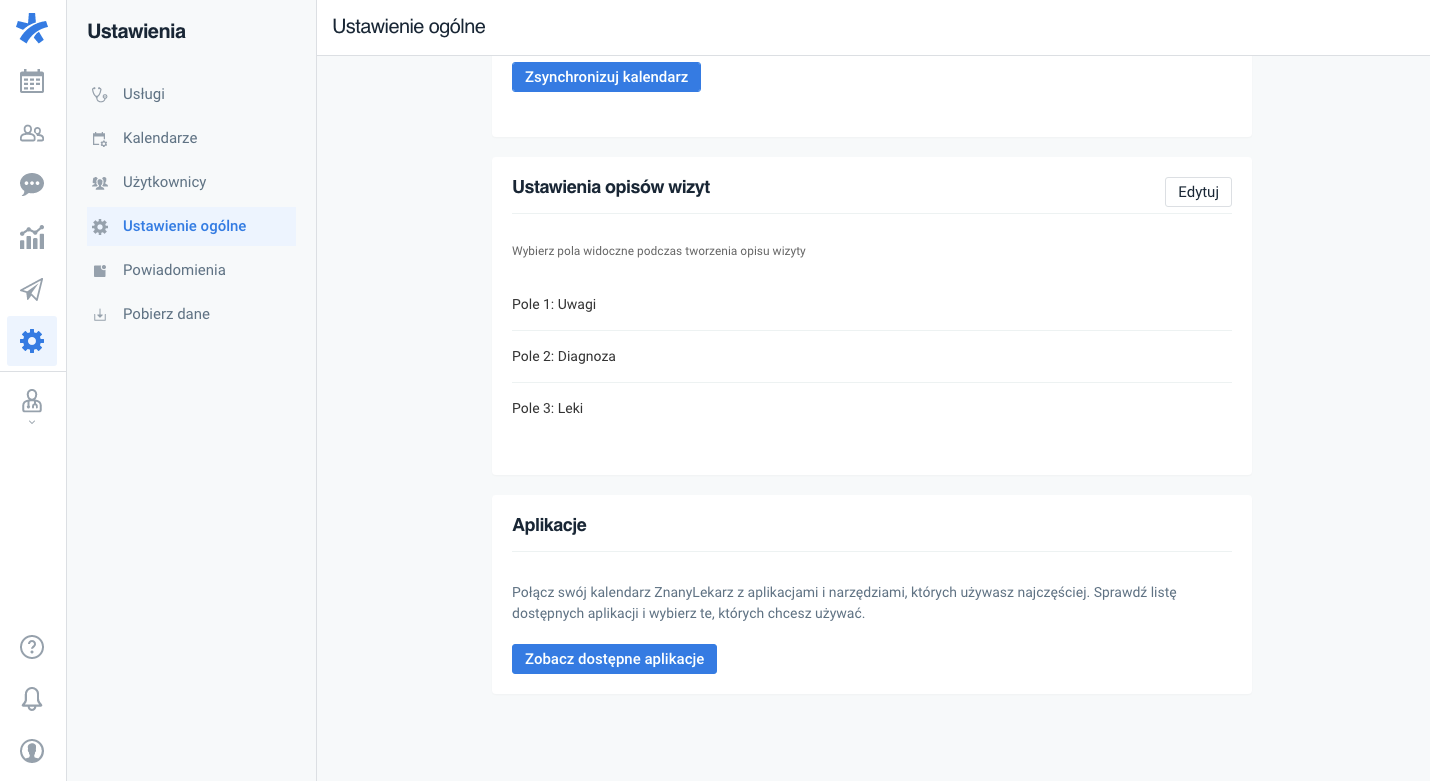Click the icon beside Powiadomienia
The width and height of the screenshot is (1430, 781).
coord(99,271)
